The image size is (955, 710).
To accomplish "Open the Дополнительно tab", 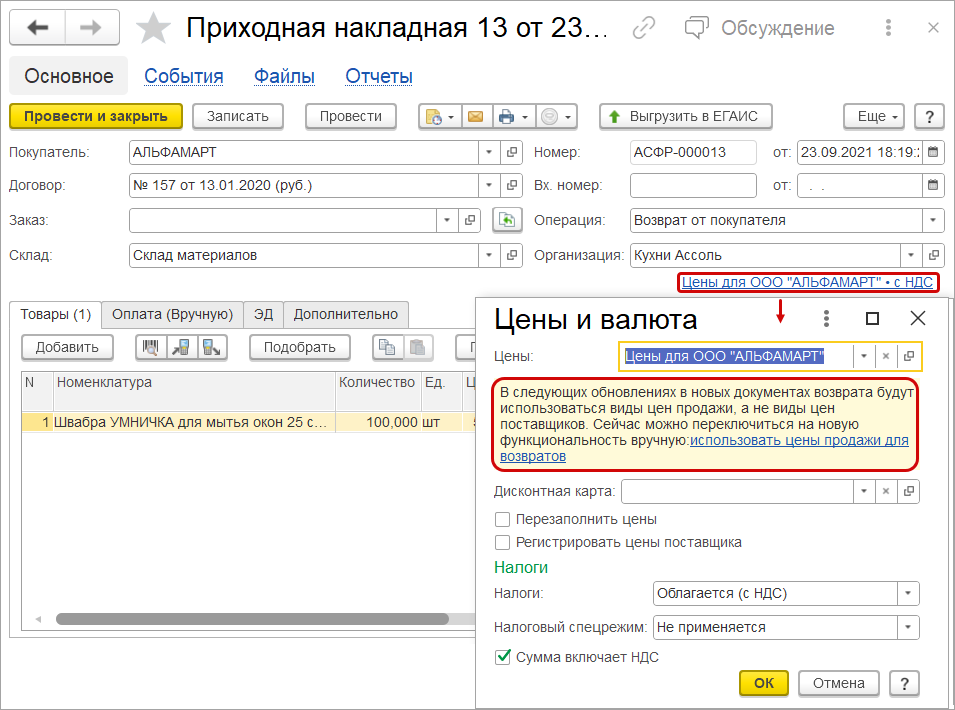I will pyautogui.click(x=345, y=314).
